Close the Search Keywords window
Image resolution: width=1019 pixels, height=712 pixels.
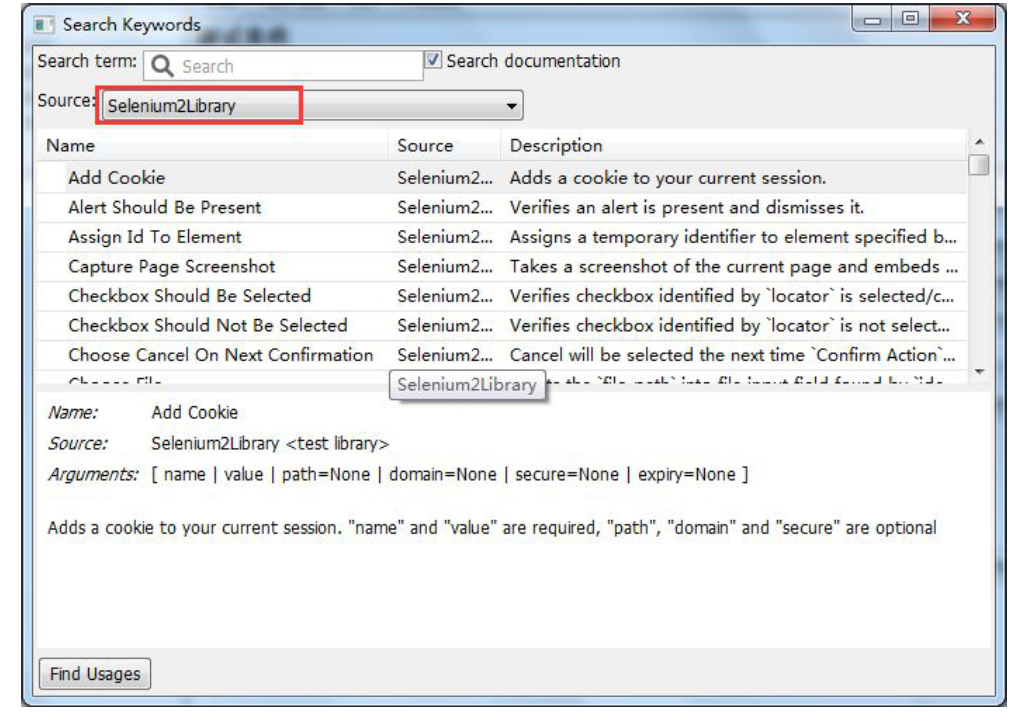[963, 19]
